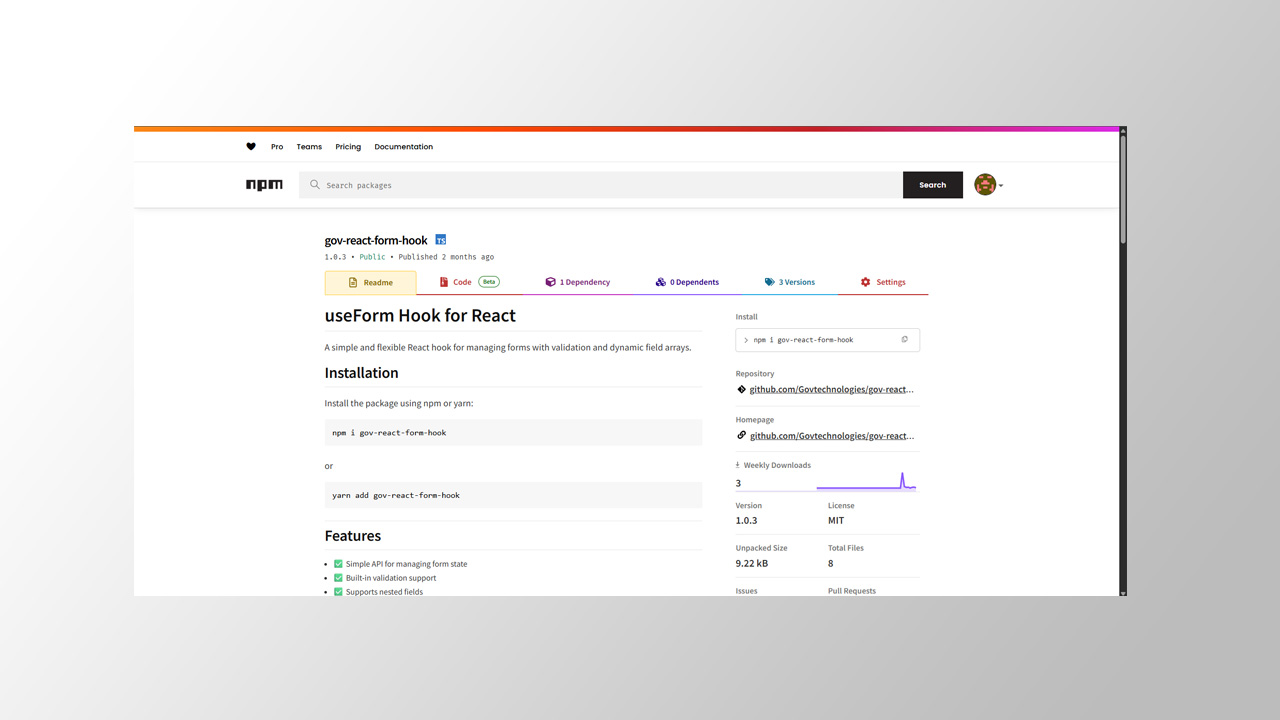Open the GitHub repository link
1280x720 pixels.
[832, 390]
